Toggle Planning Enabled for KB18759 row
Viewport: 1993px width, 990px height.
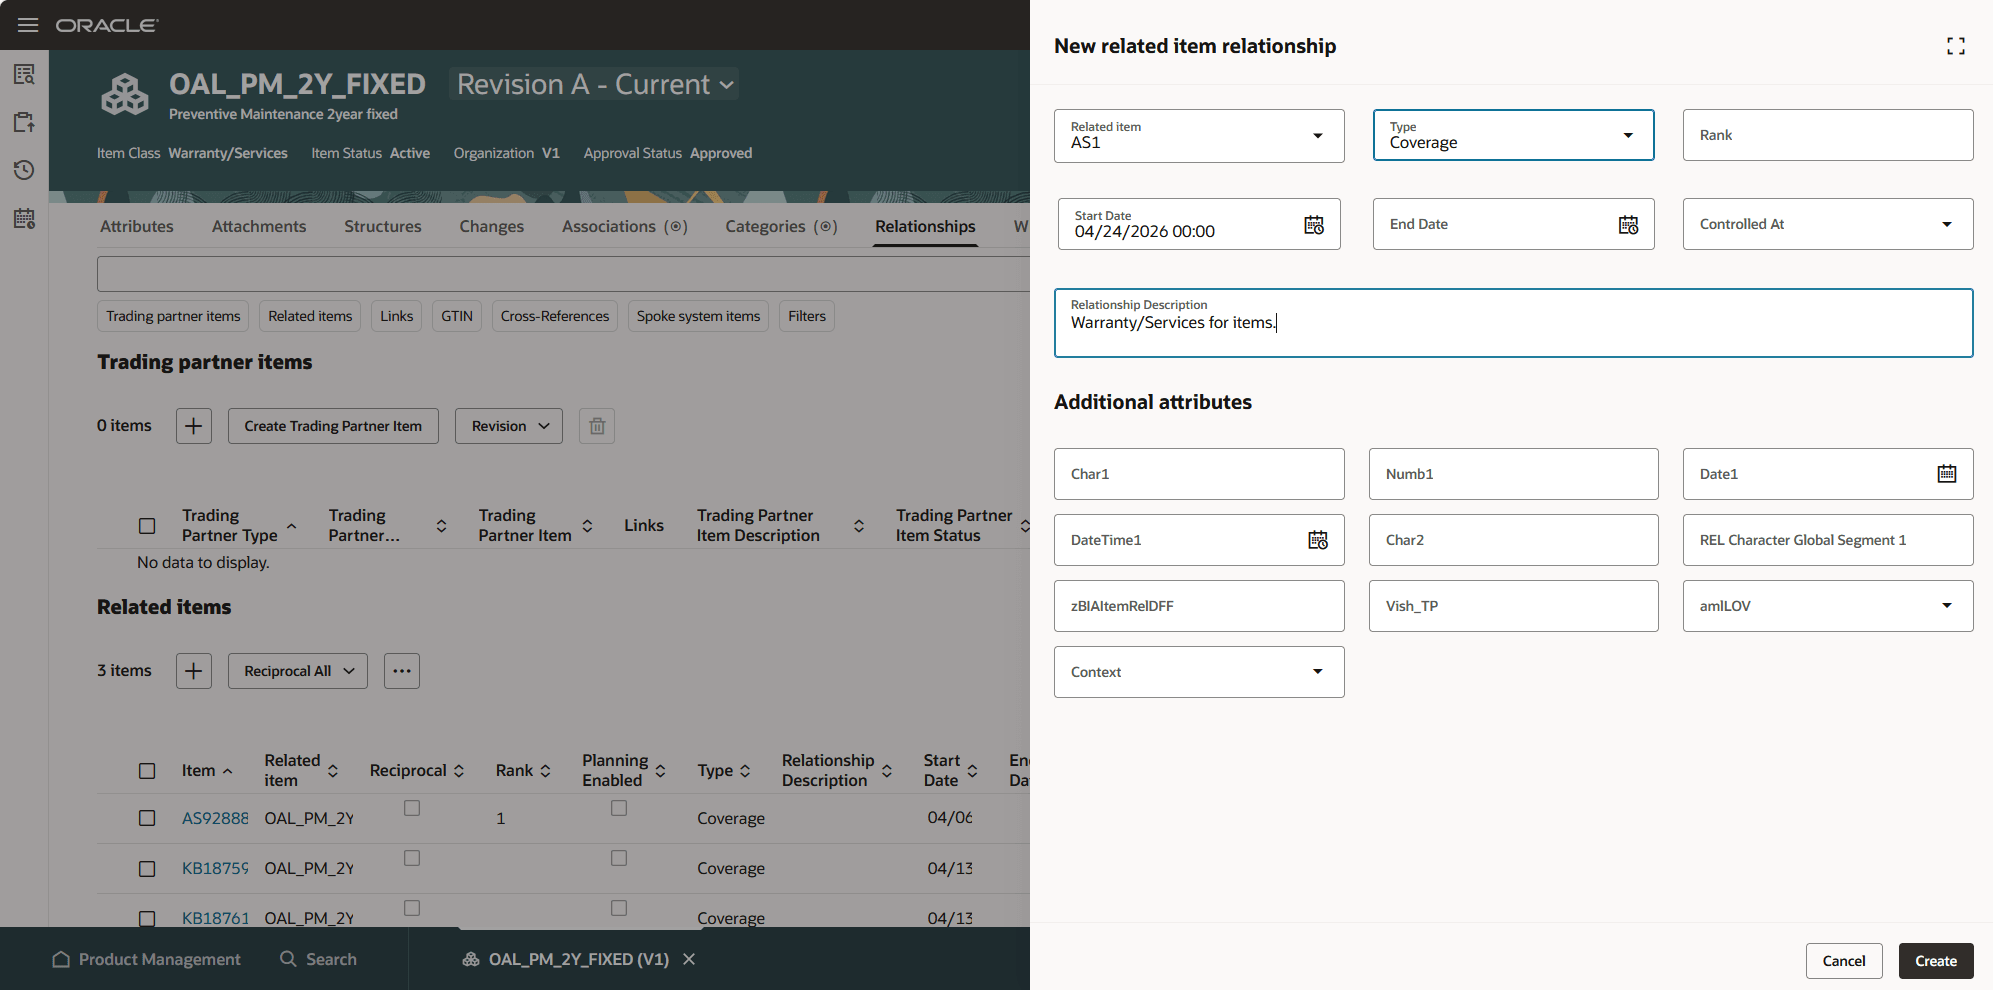(619, 858)
